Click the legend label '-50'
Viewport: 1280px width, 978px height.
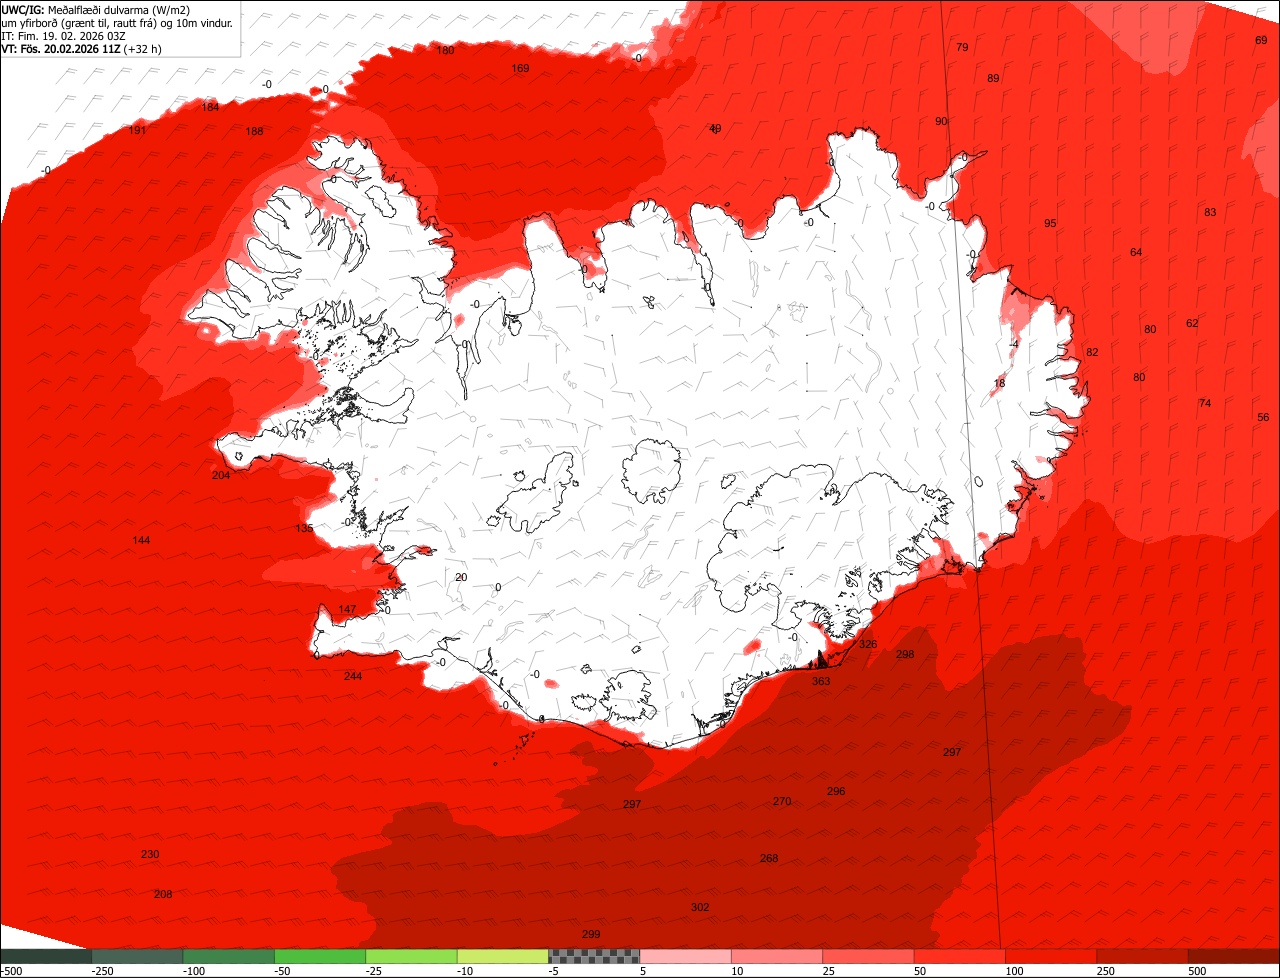(284, 971)
